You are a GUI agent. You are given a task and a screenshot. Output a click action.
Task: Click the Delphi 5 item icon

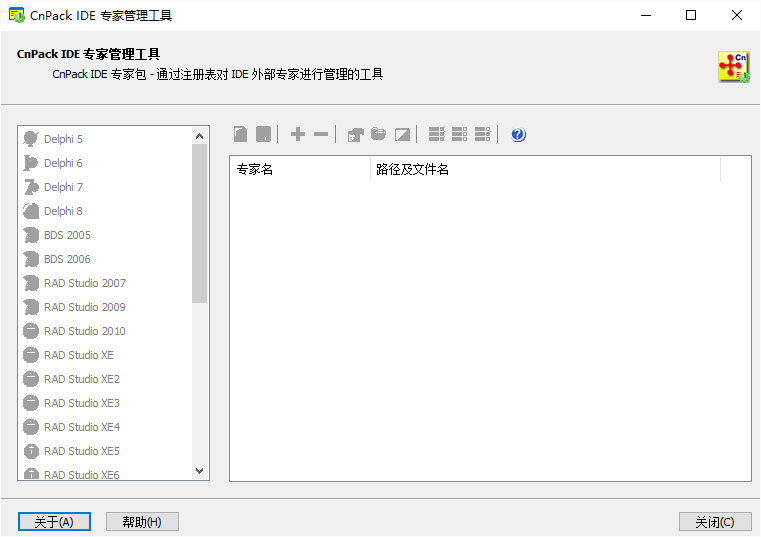tap(31, 139)
